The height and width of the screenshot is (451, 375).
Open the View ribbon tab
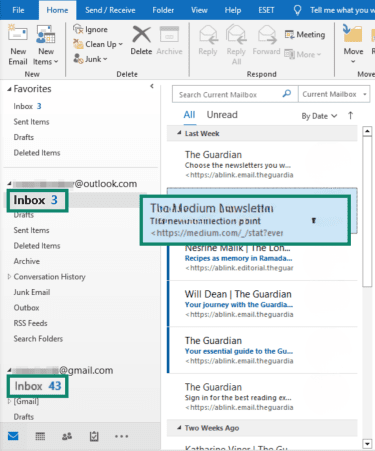[x=199, y=10]
